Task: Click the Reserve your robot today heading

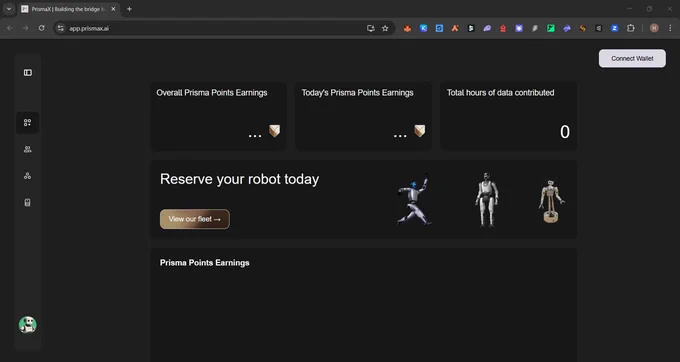Action: pyautogui.click(x=239, y=179)
